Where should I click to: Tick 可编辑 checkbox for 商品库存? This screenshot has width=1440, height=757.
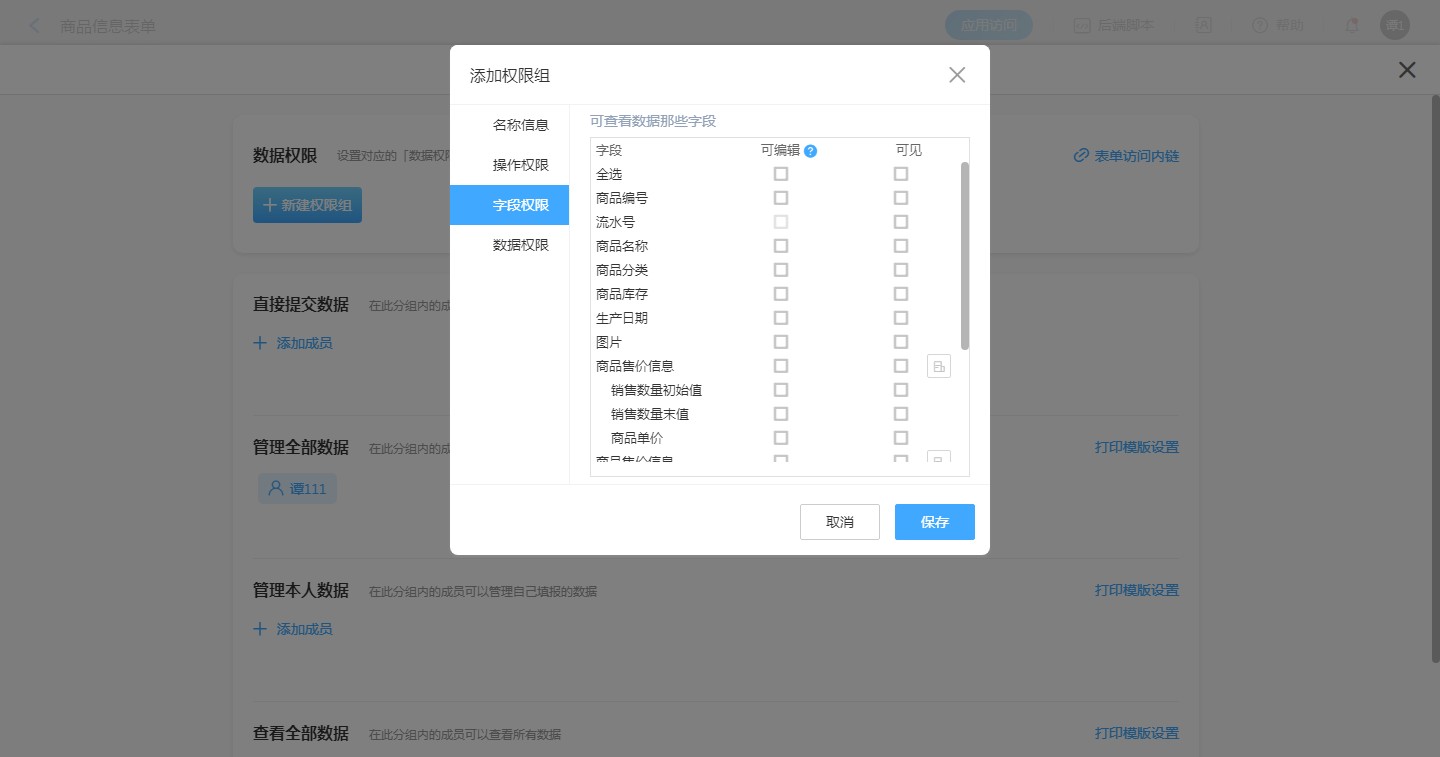pos(781,294)
